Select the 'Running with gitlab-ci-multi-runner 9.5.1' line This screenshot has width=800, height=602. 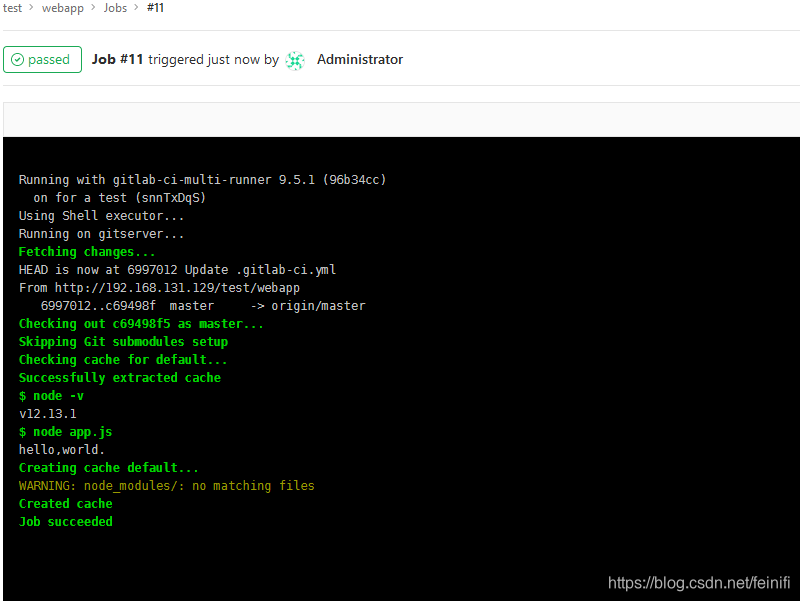pyautogui.click(x=203, y=180)
